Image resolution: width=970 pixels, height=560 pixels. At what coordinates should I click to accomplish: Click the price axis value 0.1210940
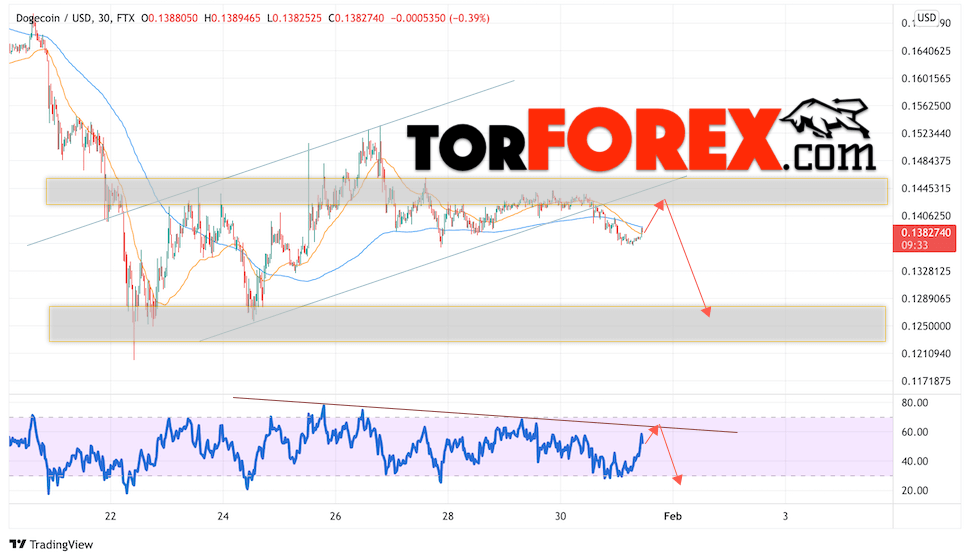pos(926,353)
